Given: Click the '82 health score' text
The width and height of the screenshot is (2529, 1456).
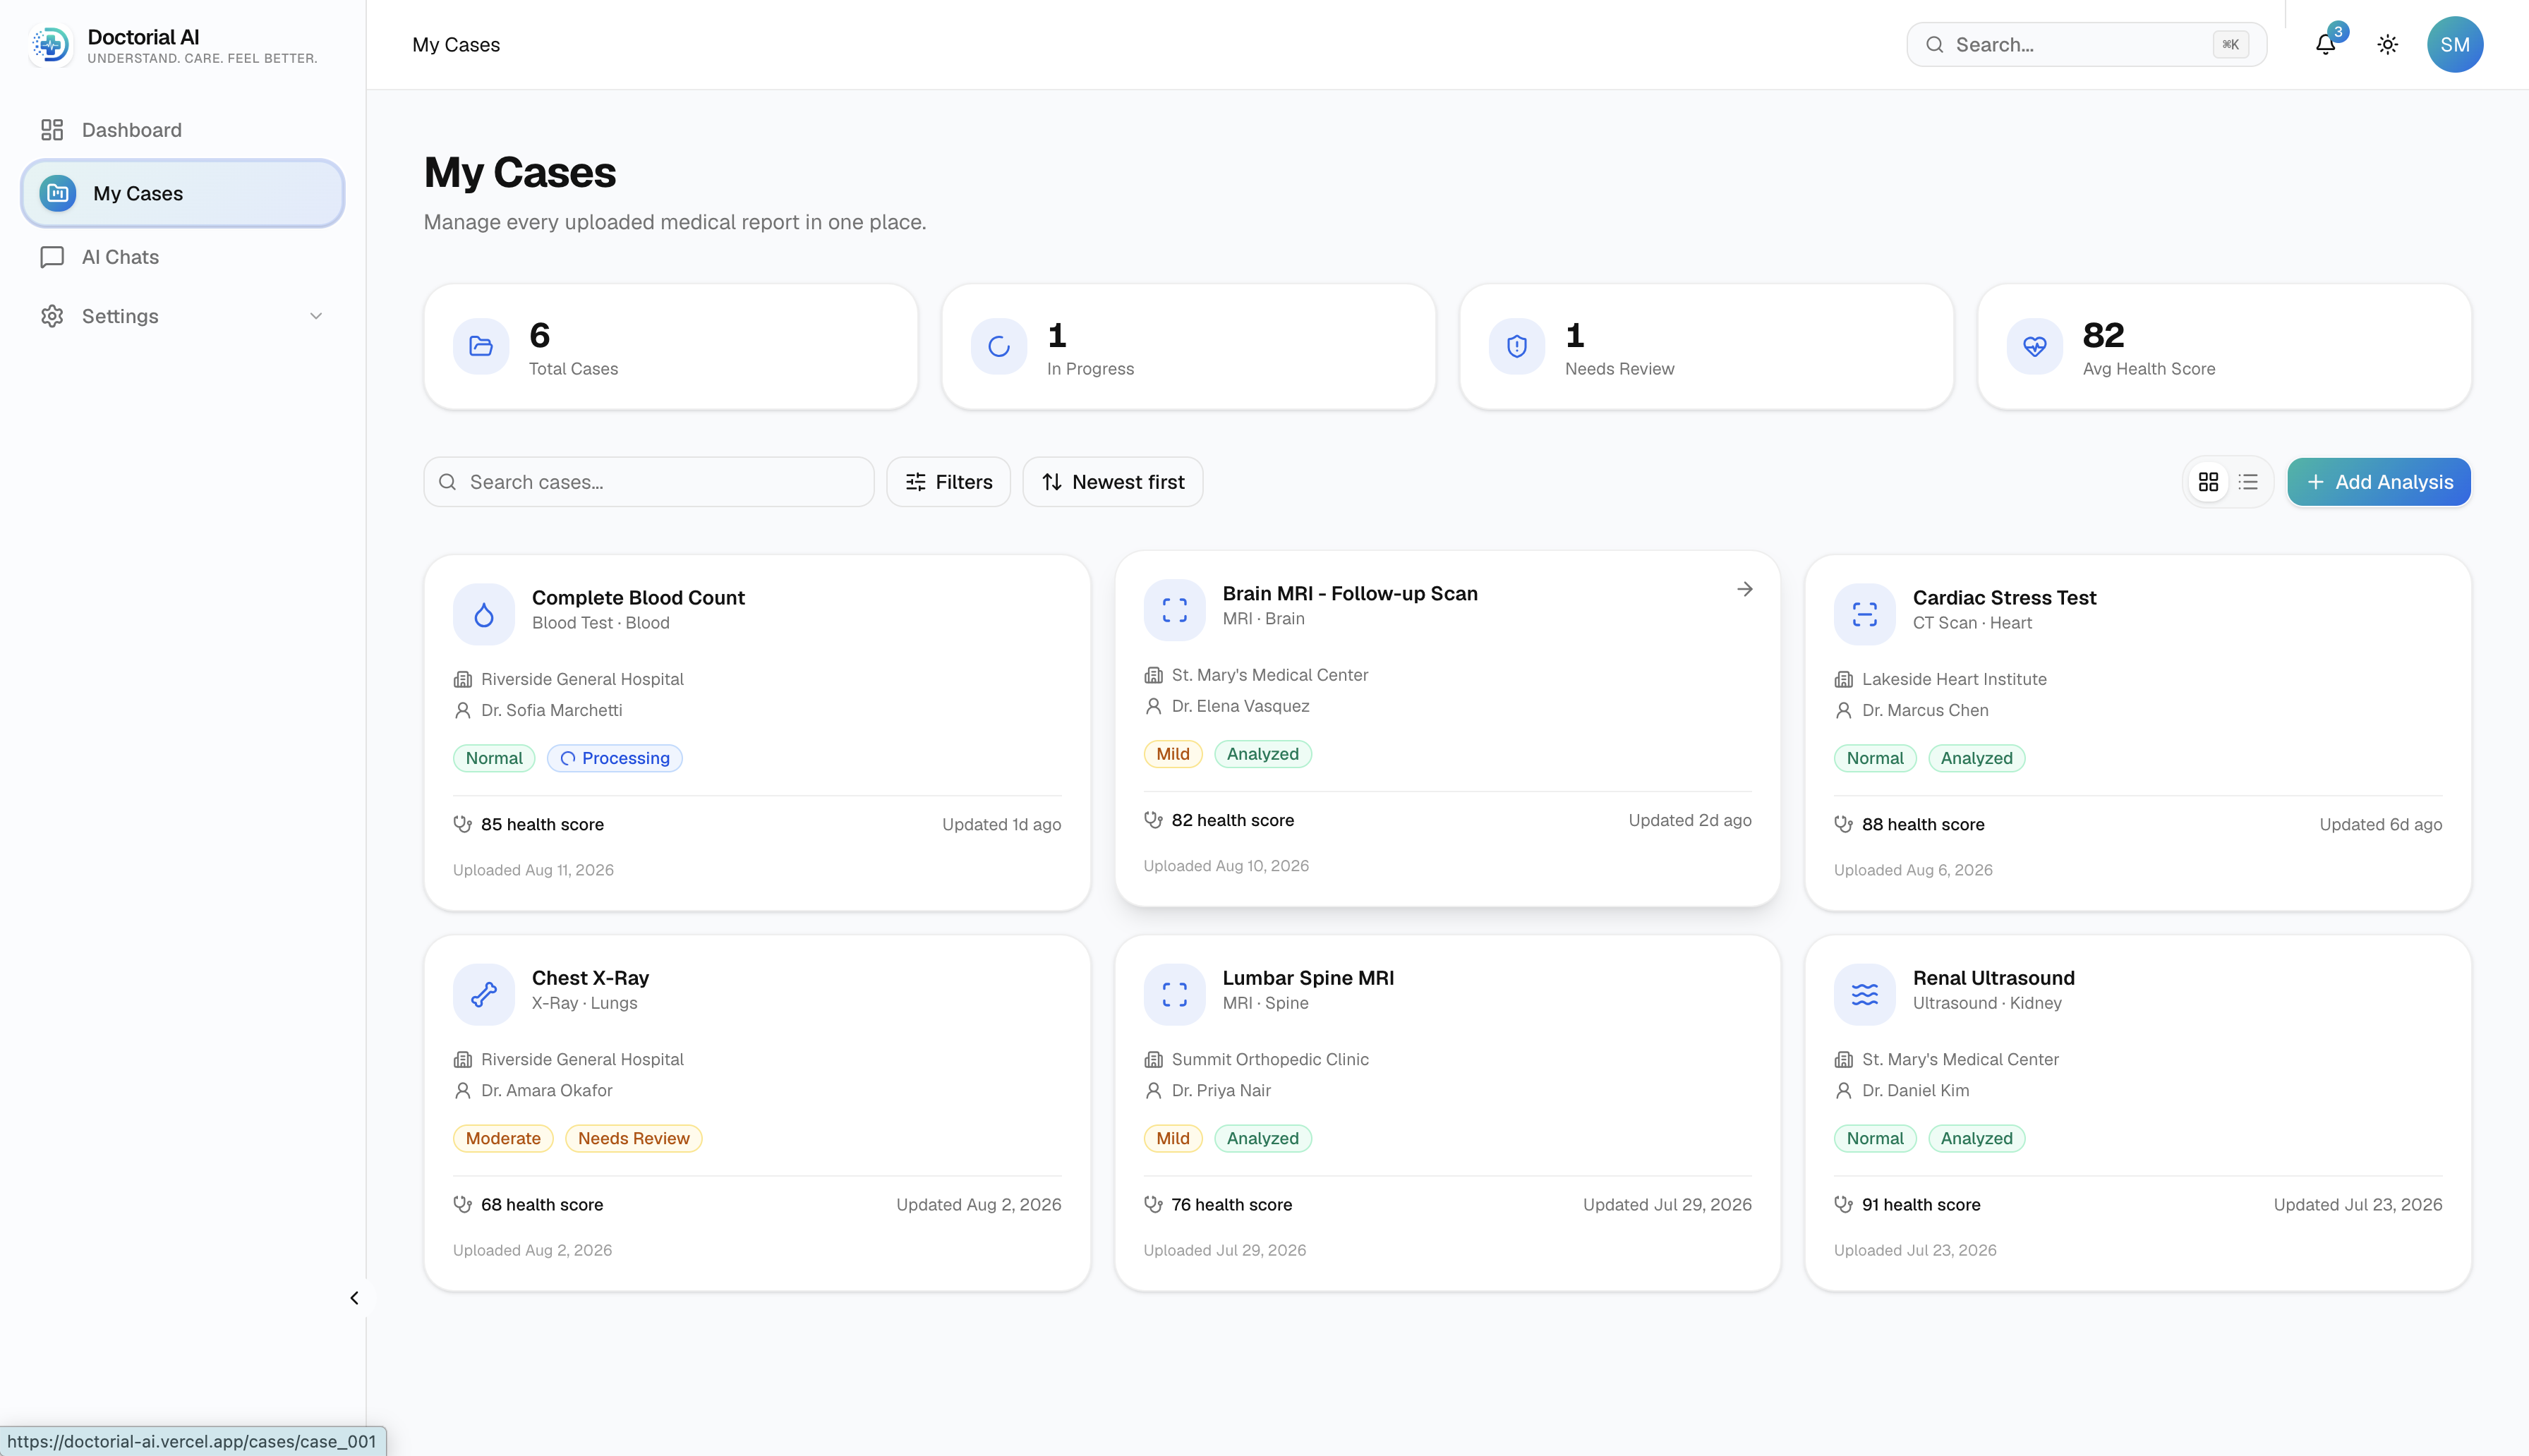Looking at the screenshot, I should [x=1233, y=820].
